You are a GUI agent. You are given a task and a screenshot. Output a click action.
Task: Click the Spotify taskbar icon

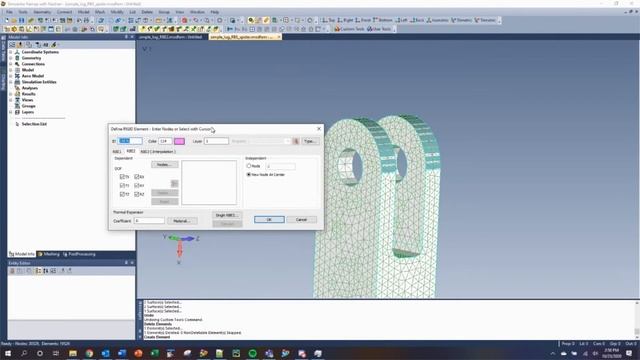point(253,353)
